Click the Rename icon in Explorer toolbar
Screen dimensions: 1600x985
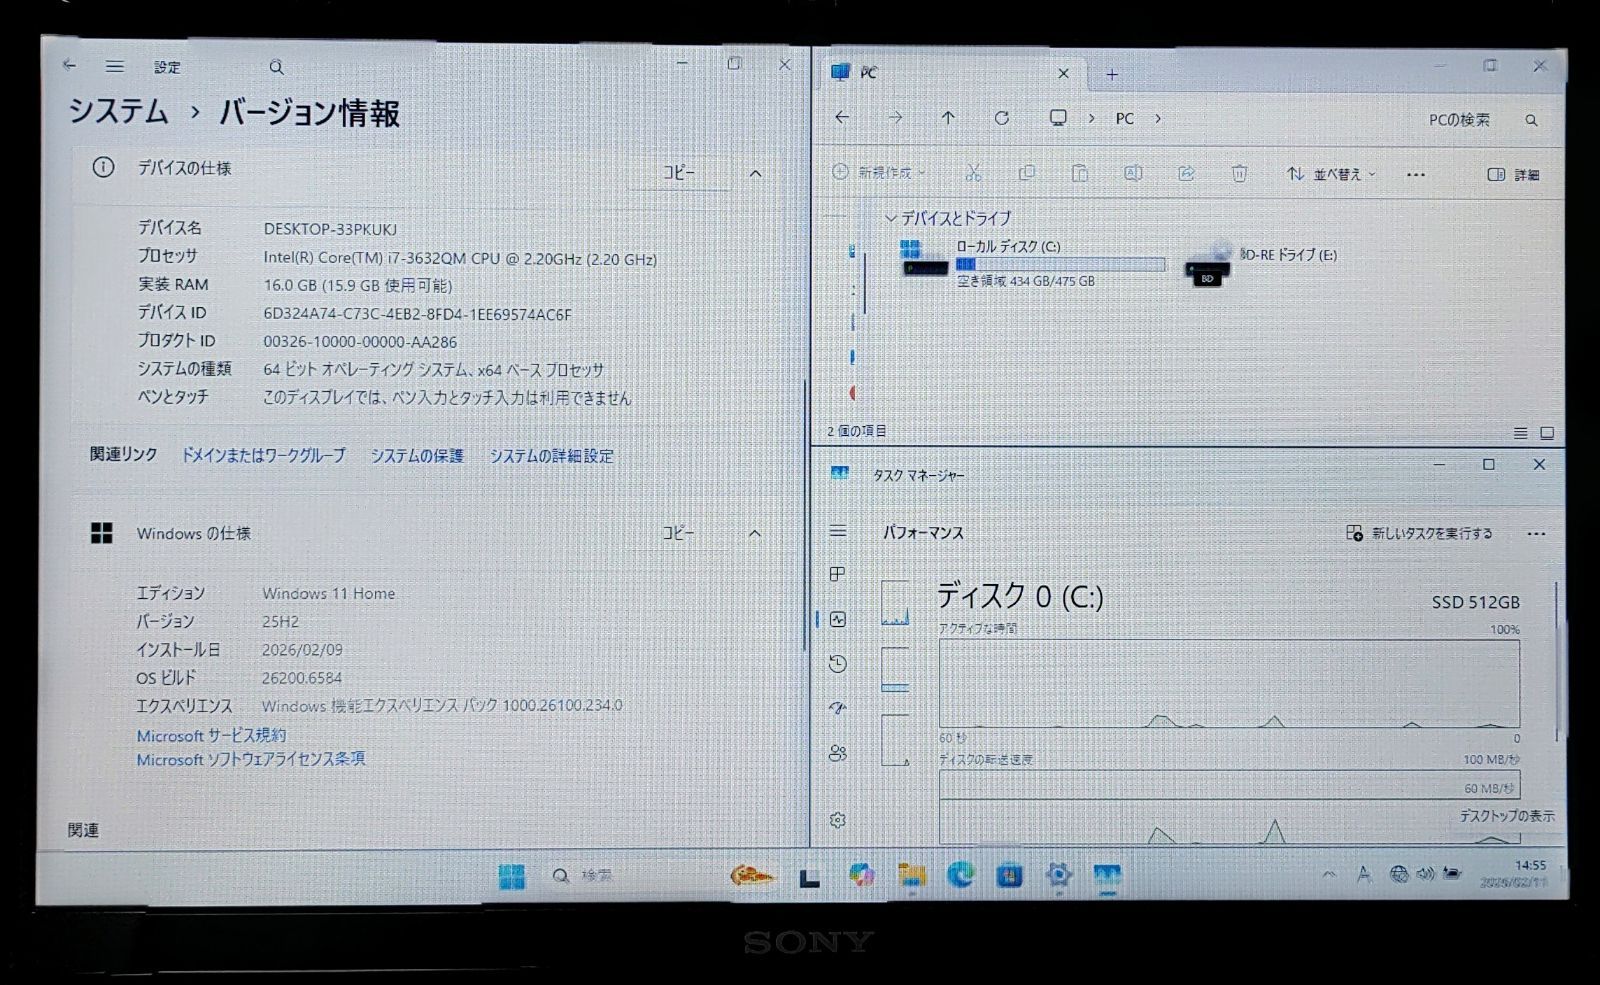1133,173
